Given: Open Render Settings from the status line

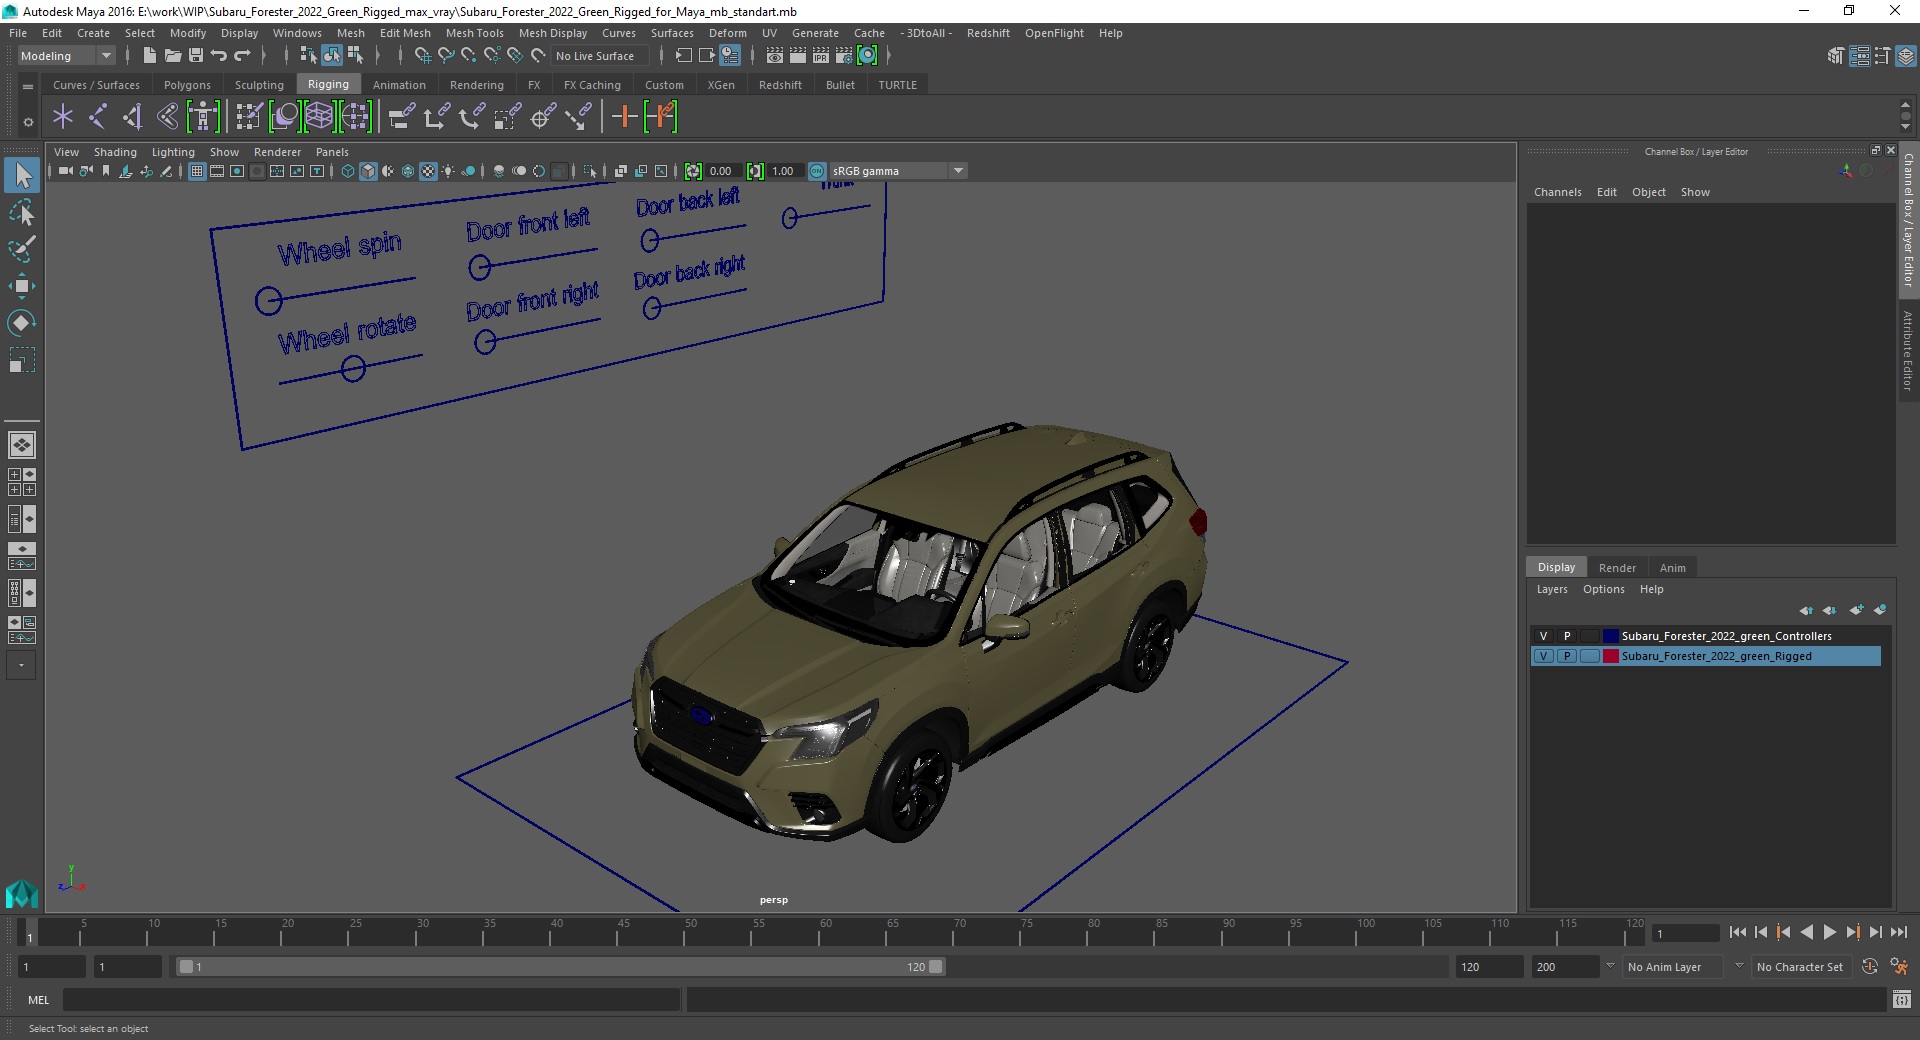Looking at the screenshot, I should point(844,56).
